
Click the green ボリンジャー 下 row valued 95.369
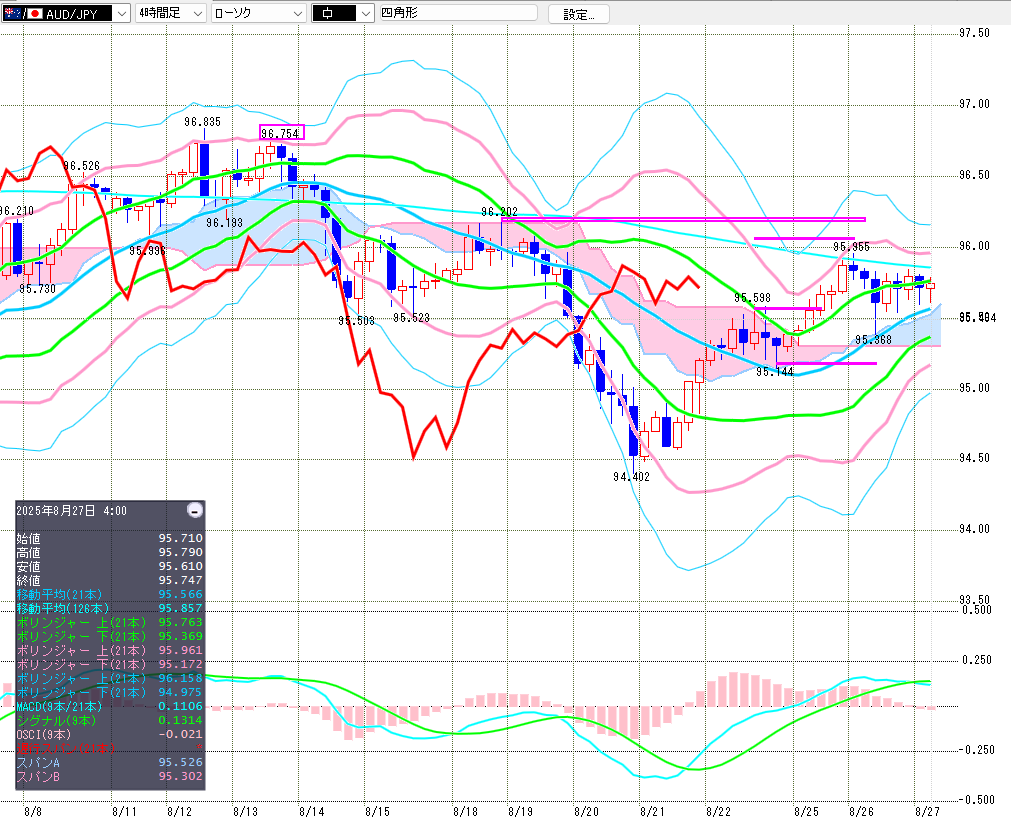(x=110, y=636)
